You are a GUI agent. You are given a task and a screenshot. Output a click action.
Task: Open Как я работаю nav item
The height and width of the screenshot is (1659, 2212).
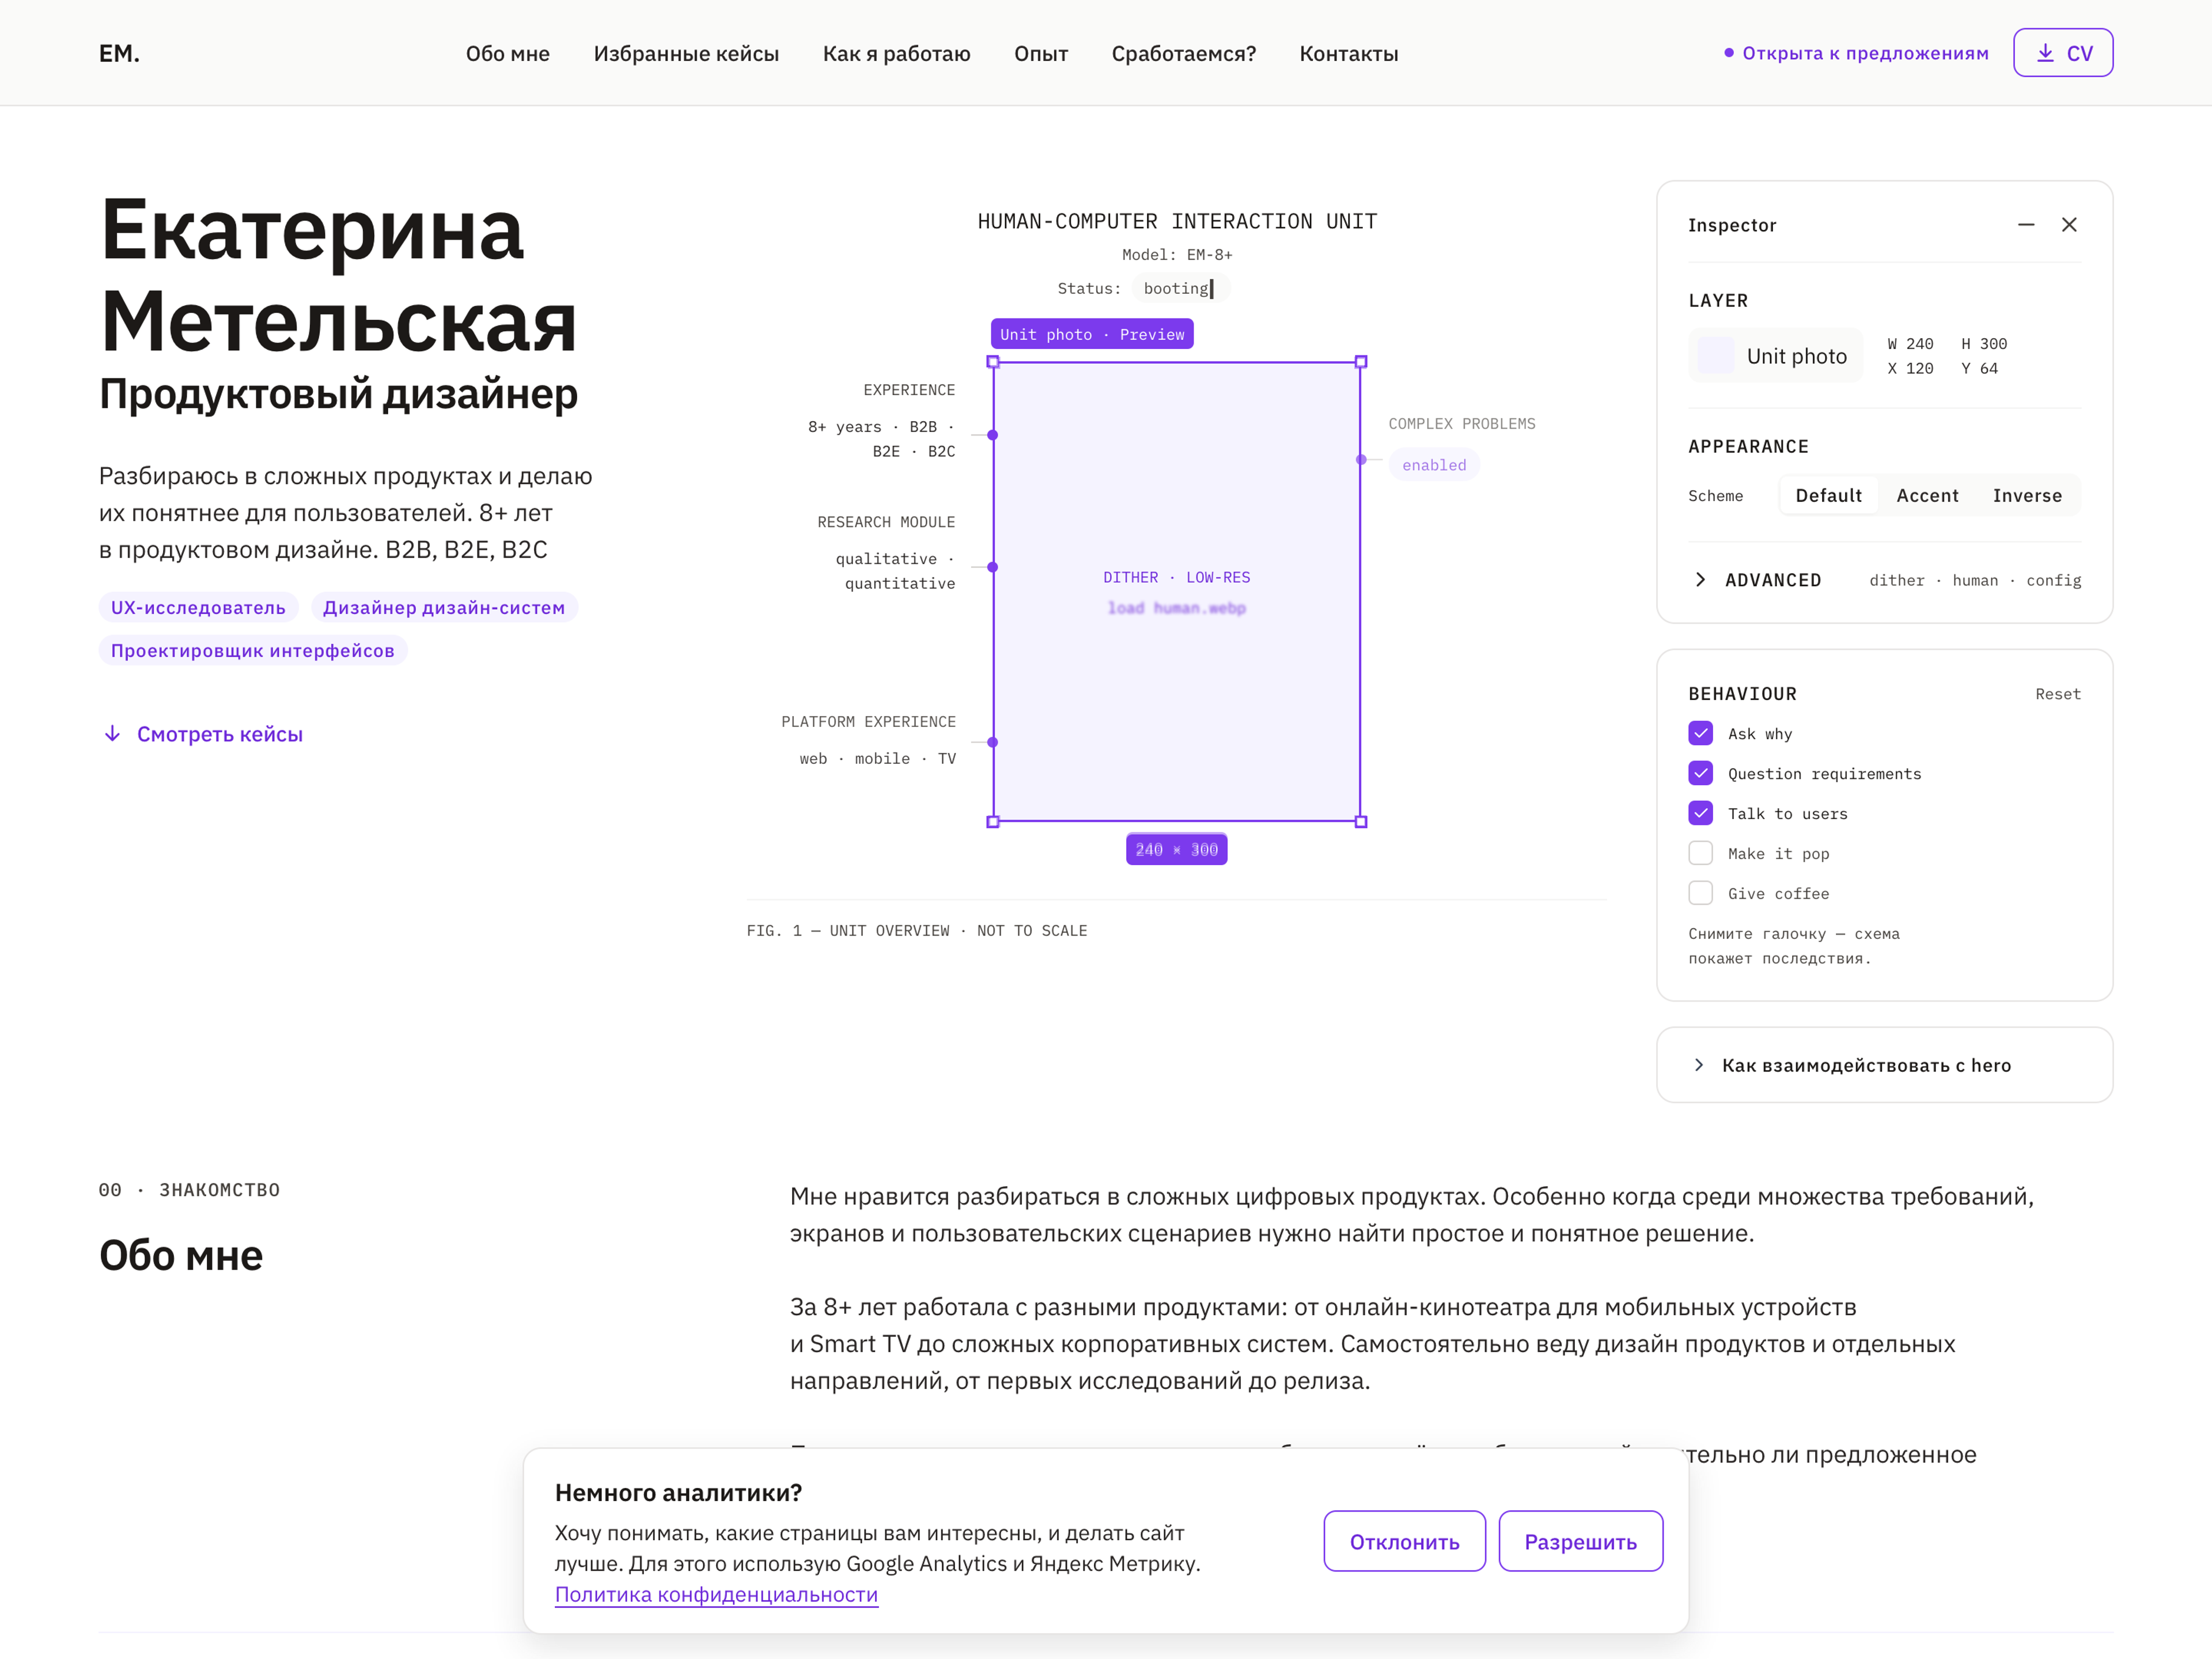pyautogui.click(x=896, y=54)
